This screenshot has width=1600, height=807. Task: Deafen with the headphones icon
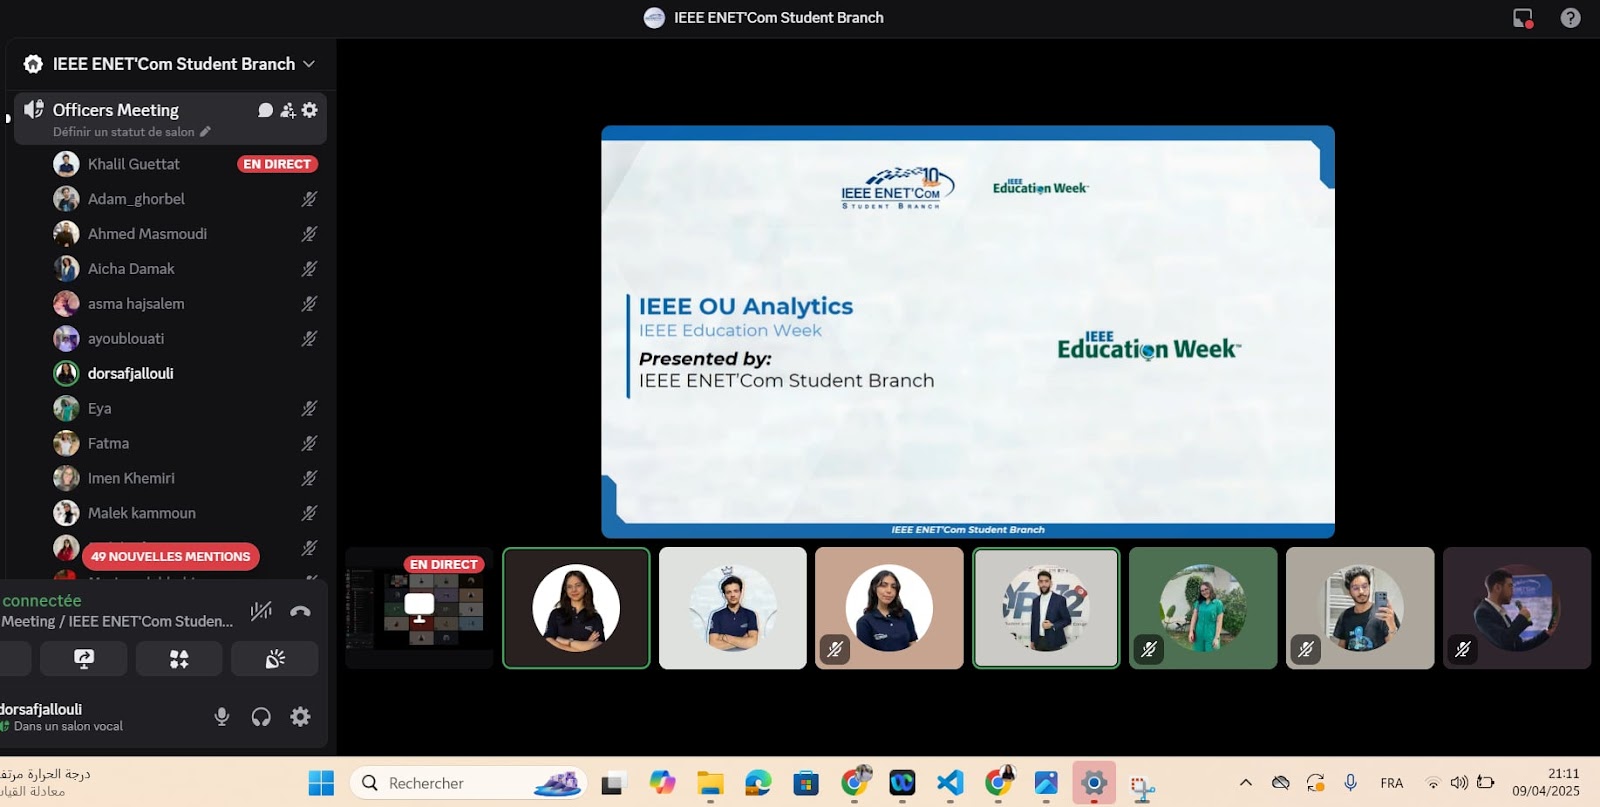261,717
